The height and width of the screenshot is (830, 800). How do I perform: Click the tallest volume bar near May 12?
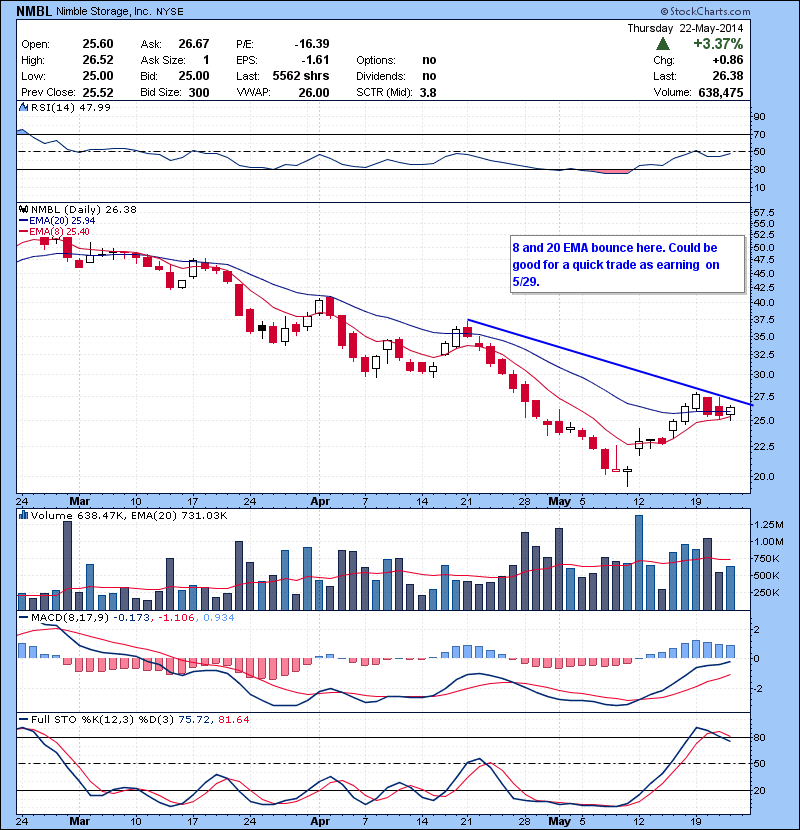(639, 563)
